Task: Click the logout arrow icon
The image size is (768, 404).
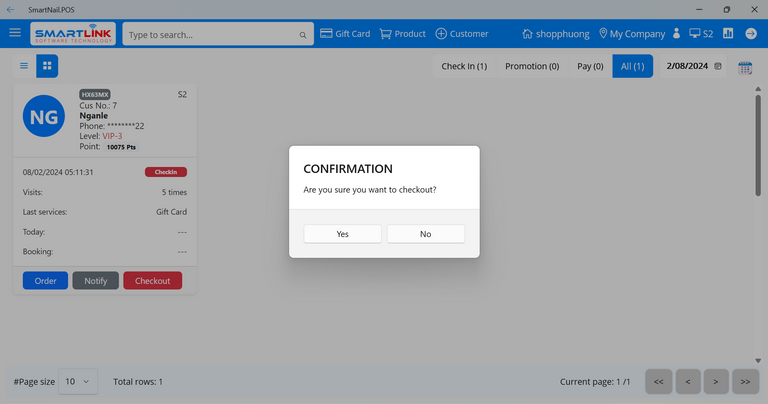Action: coord(752,33)
